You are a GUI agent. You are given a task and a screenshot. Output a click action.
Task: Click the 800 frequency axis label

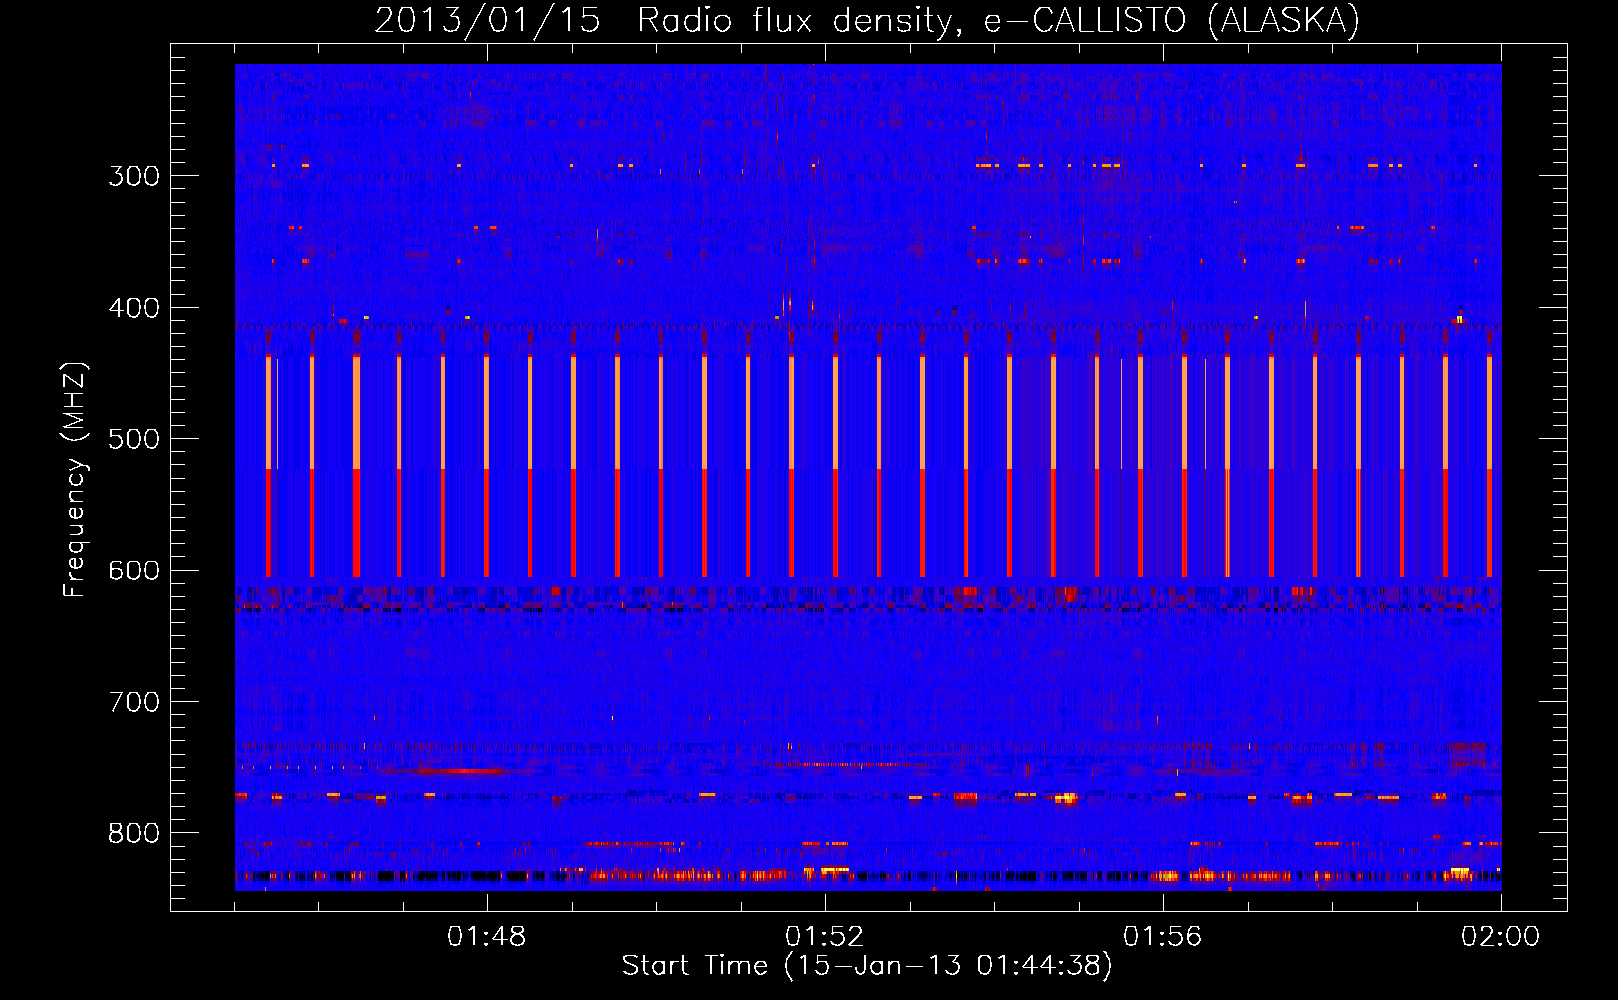[x=134, y=834]
